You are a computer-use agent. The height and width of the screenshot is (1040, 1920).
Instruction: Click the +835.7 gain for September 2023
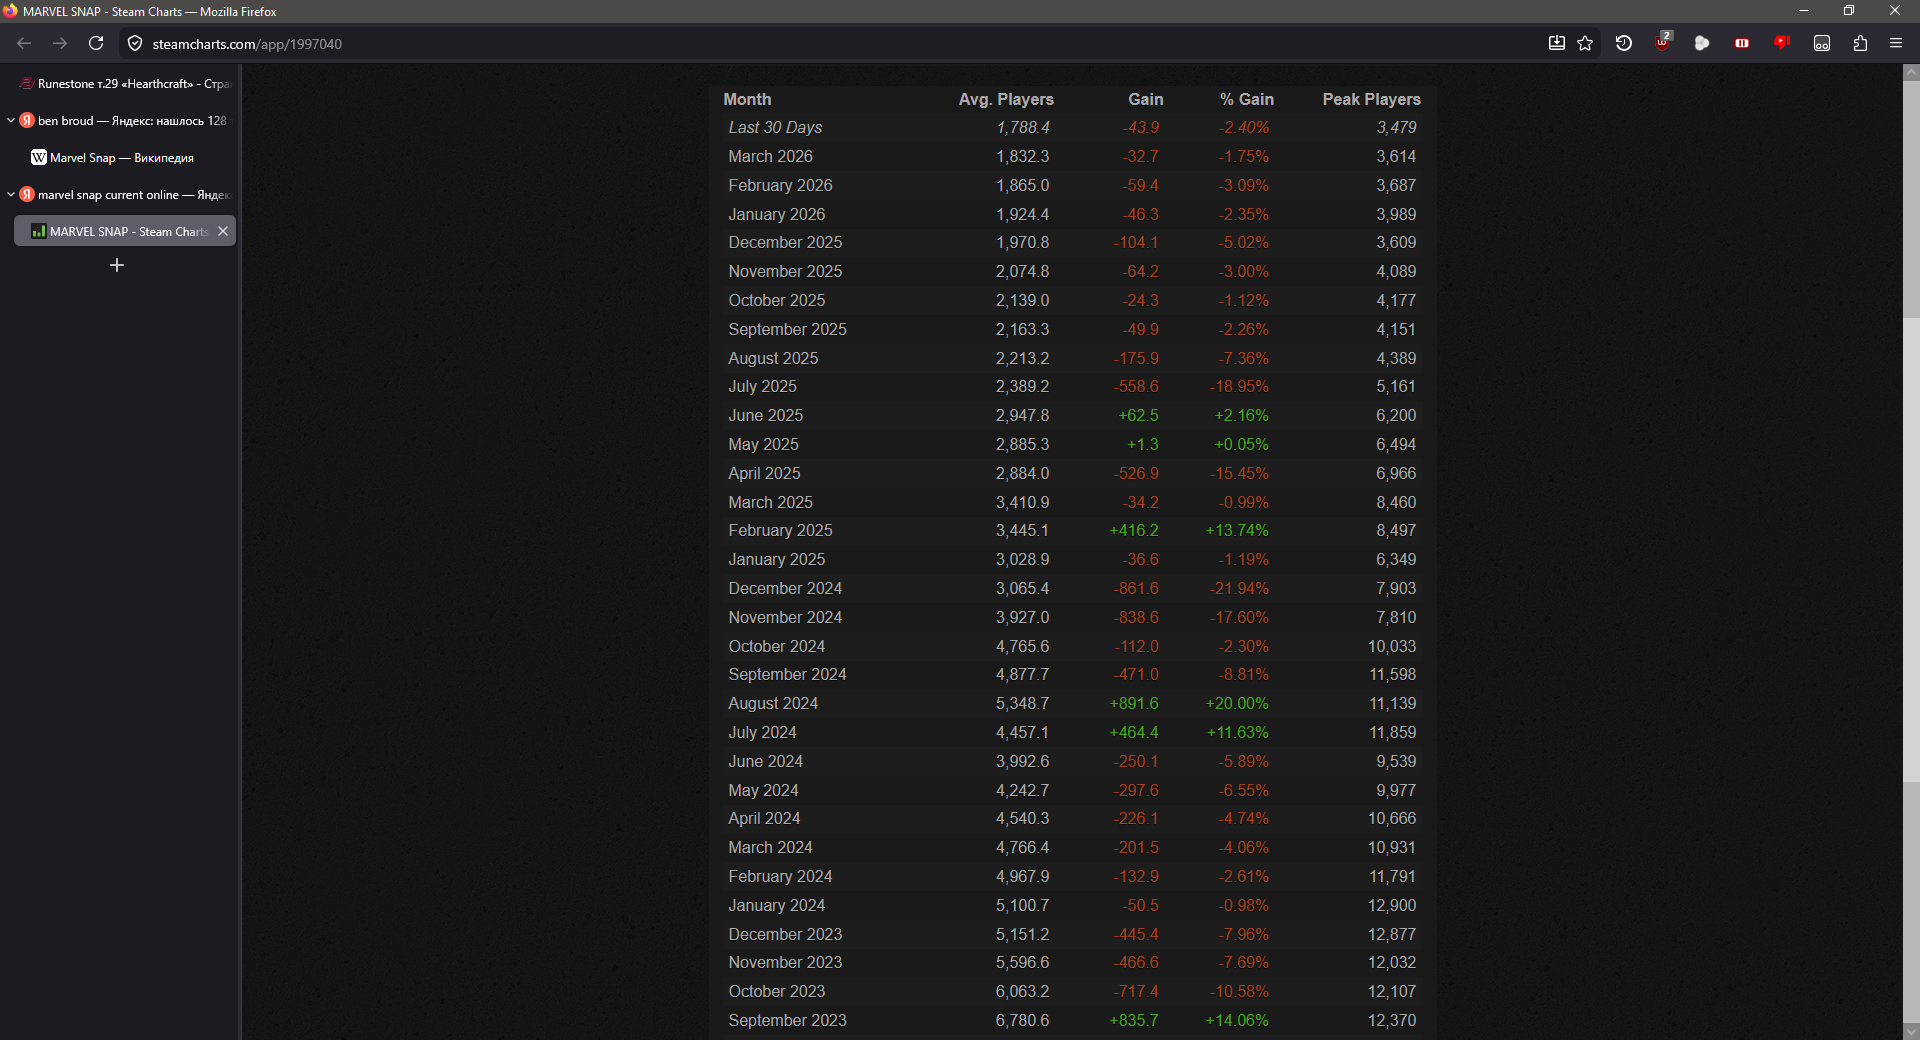tap(1134, 1020)
